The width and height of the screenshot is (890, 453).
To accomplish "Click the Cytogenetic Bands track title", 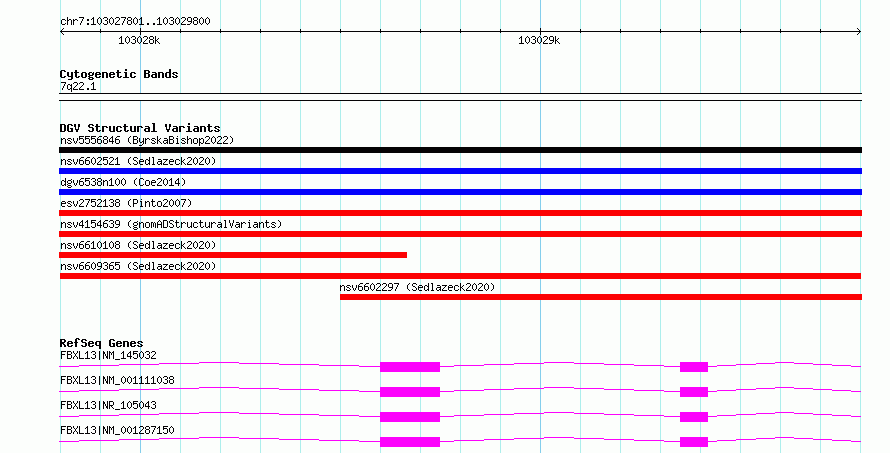I will click(x=119, y=74).
